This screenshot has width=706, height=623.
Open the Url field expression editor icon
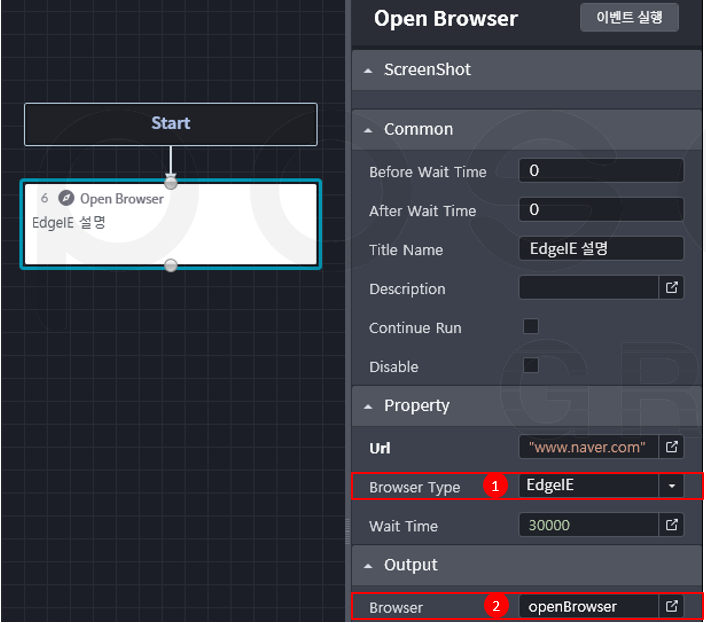[x=672, y=447]
